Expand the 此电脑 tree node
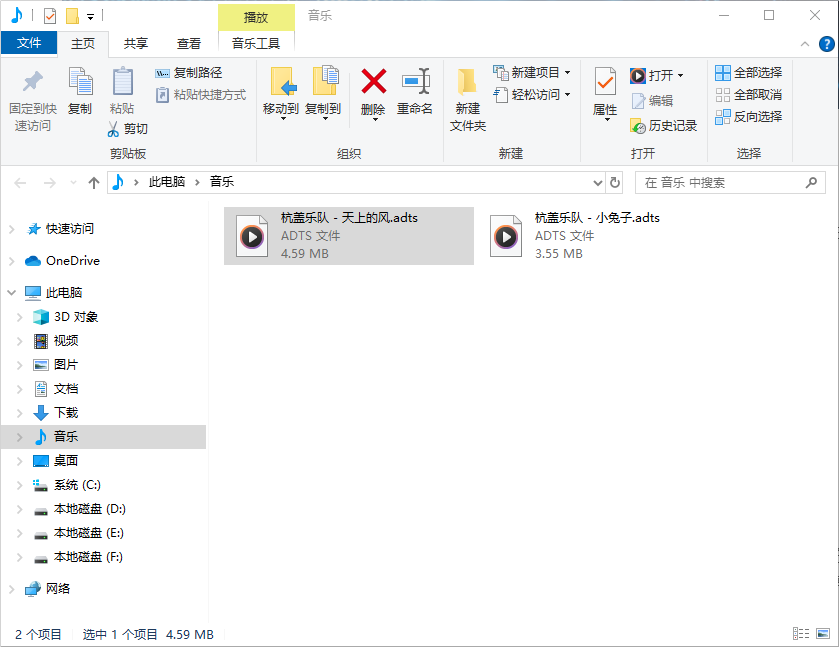Screen dimensions: 839x647 9,292
